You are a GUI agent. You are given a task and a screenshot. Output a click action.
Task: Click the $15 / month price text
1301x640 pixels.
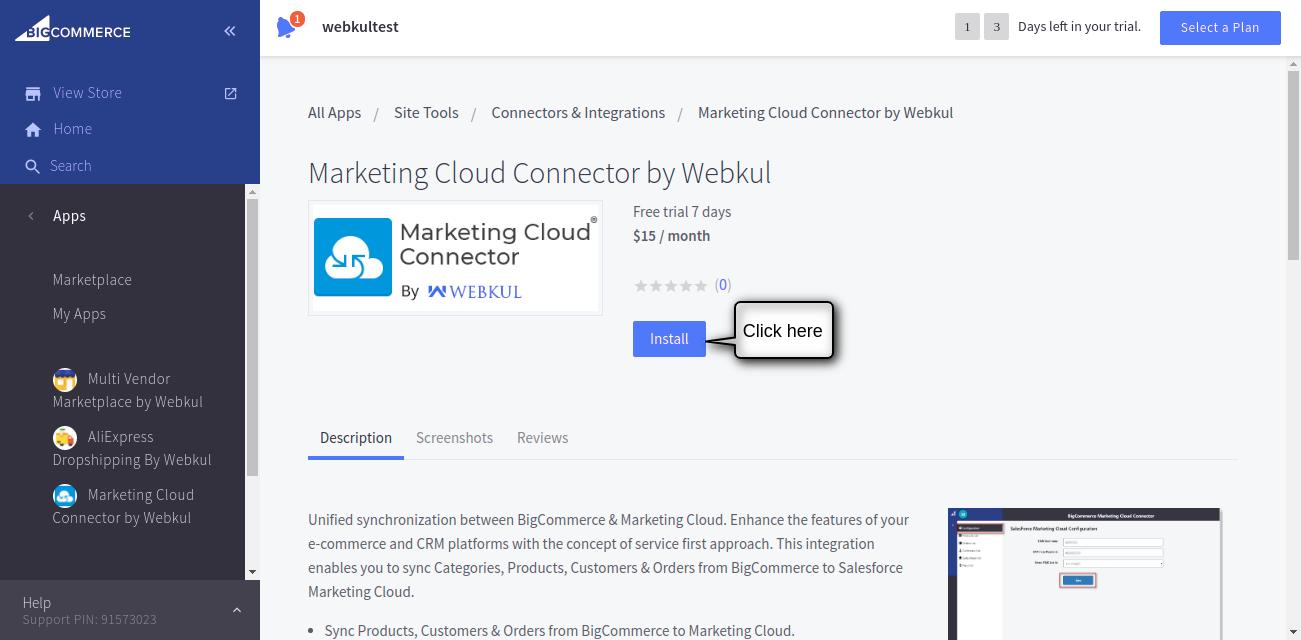671,236
